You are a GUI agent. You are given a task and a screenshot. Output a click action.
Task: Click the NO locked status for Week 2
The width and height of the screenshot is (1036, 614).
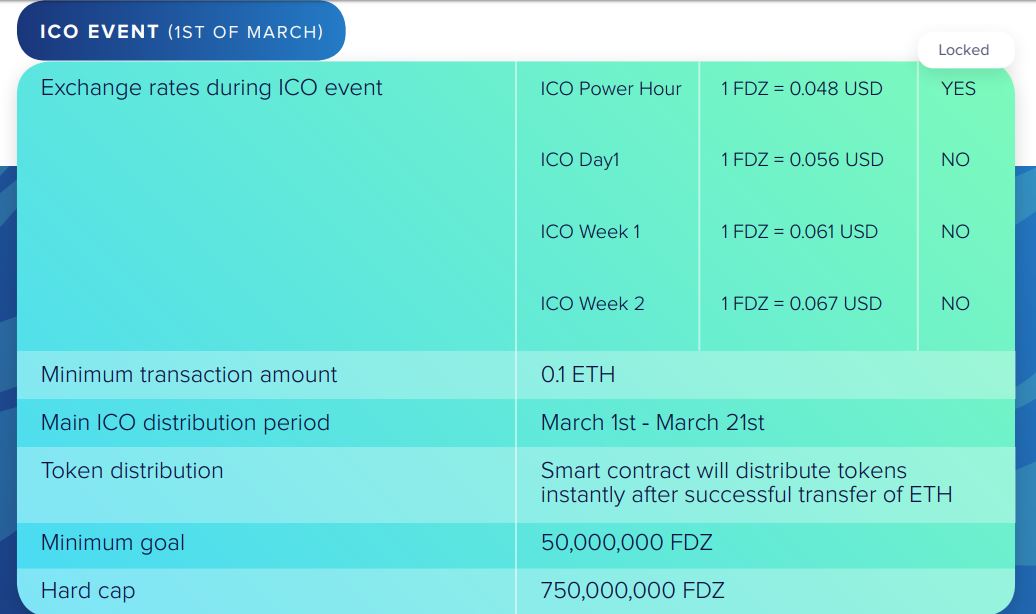[955, 304]
